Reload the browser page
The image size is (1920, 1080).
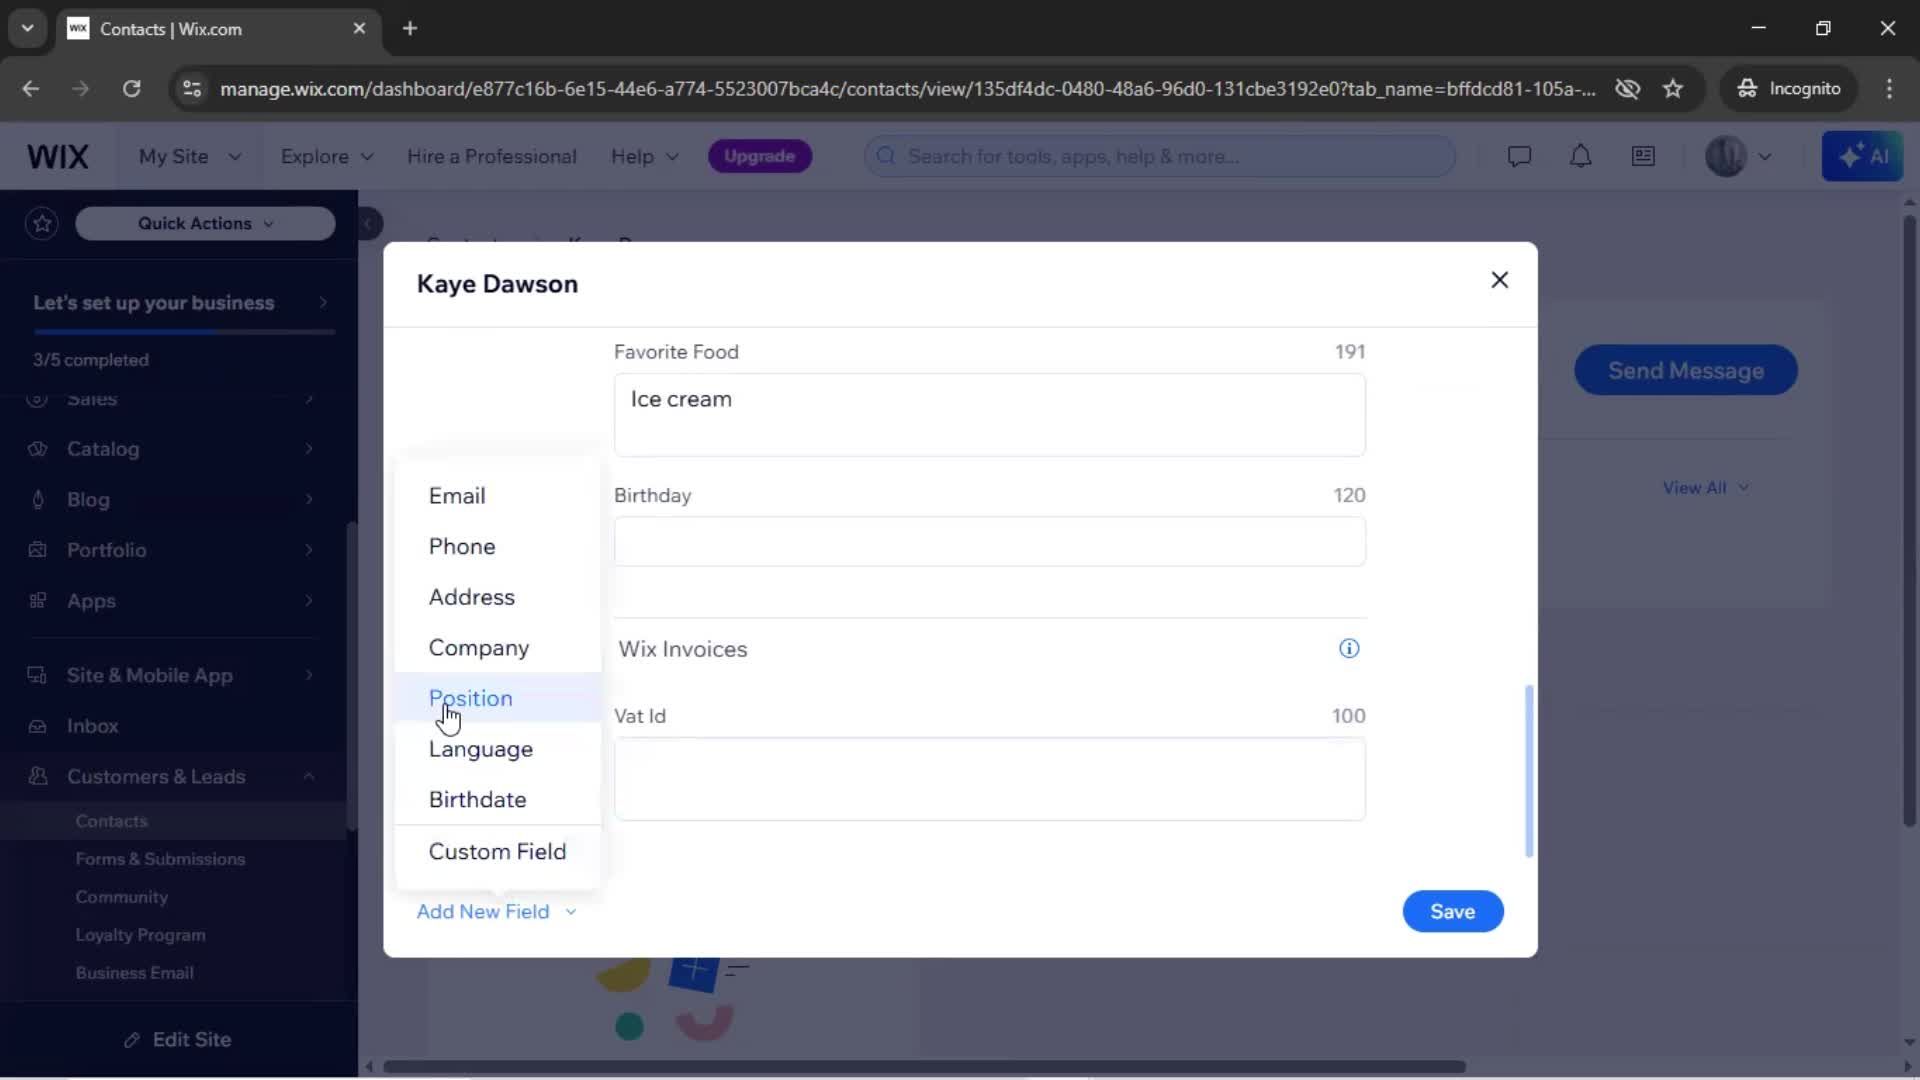(131, 89)
